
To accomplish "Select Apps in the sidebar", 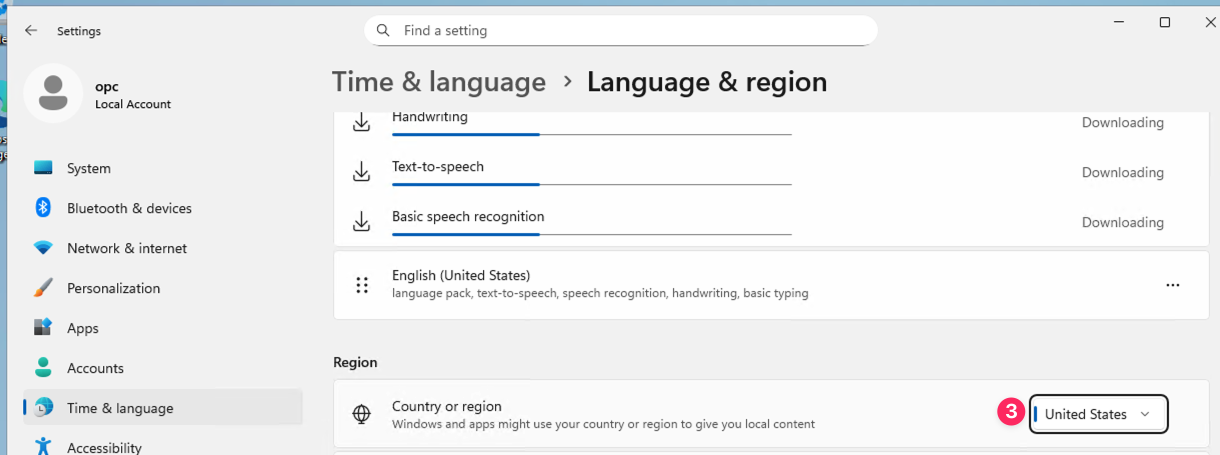I will tap(163, 328).
